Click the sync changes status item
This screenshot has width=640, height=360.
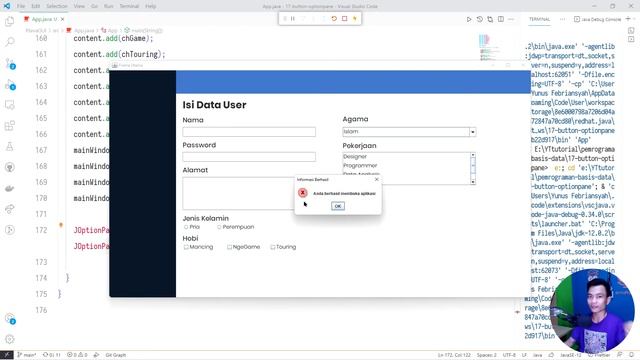pos(51,355)
